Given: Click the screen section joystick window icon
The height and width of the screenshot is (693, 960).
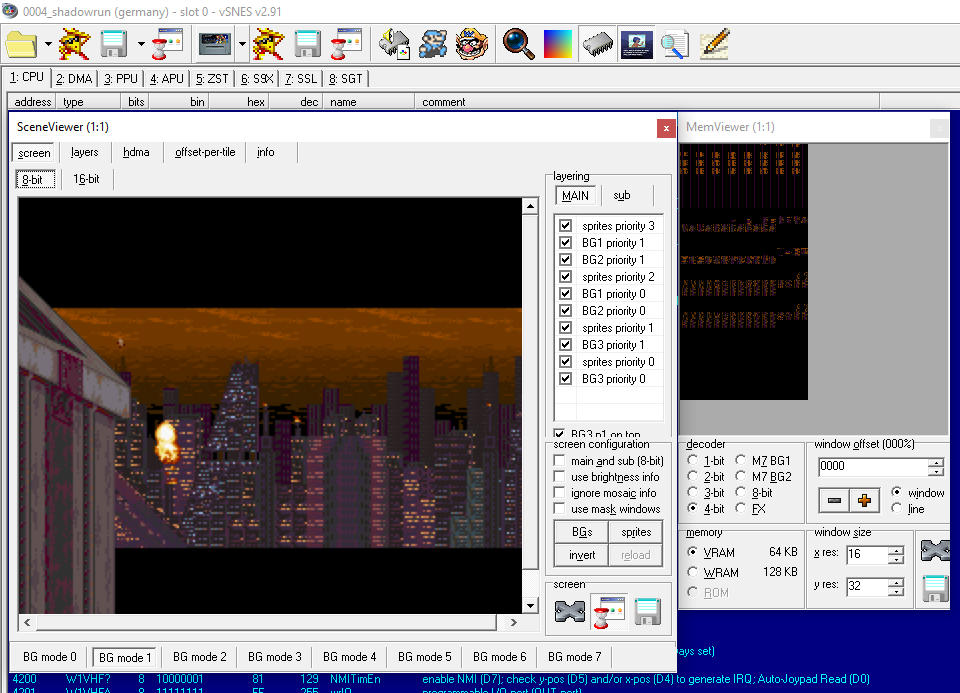Looking at the screenshot, I should (609, 612).
